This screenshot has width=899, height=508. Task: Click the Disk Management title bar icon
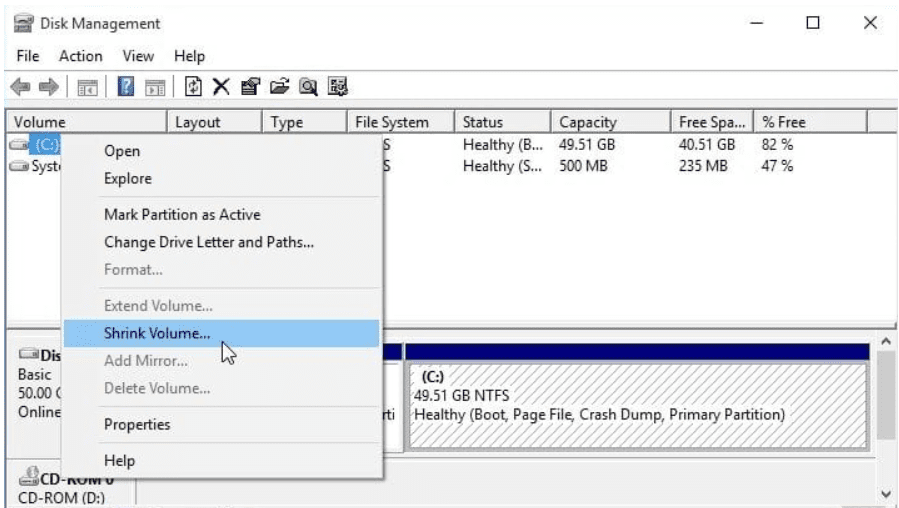click(23, 24)
